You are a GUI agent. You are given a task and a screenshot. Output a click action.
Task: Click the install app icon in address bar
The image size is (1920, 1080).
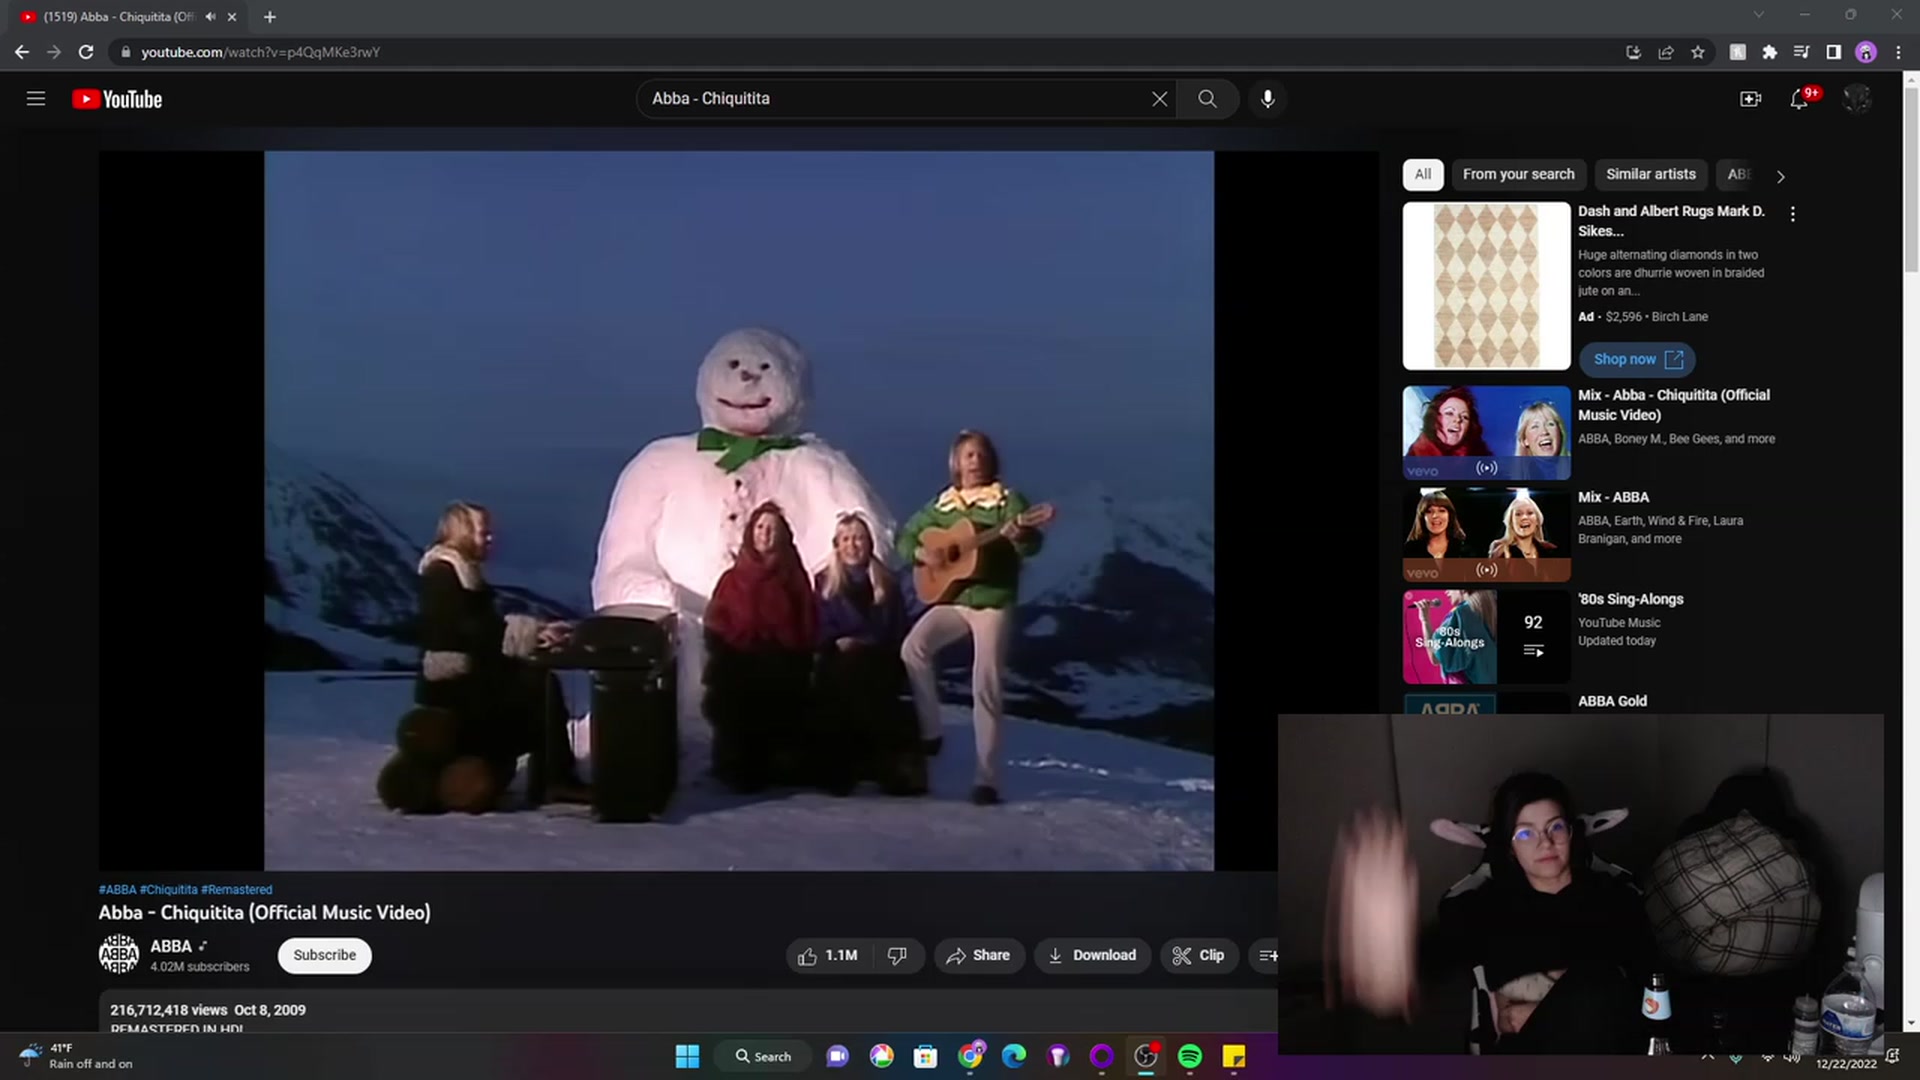1633,52
